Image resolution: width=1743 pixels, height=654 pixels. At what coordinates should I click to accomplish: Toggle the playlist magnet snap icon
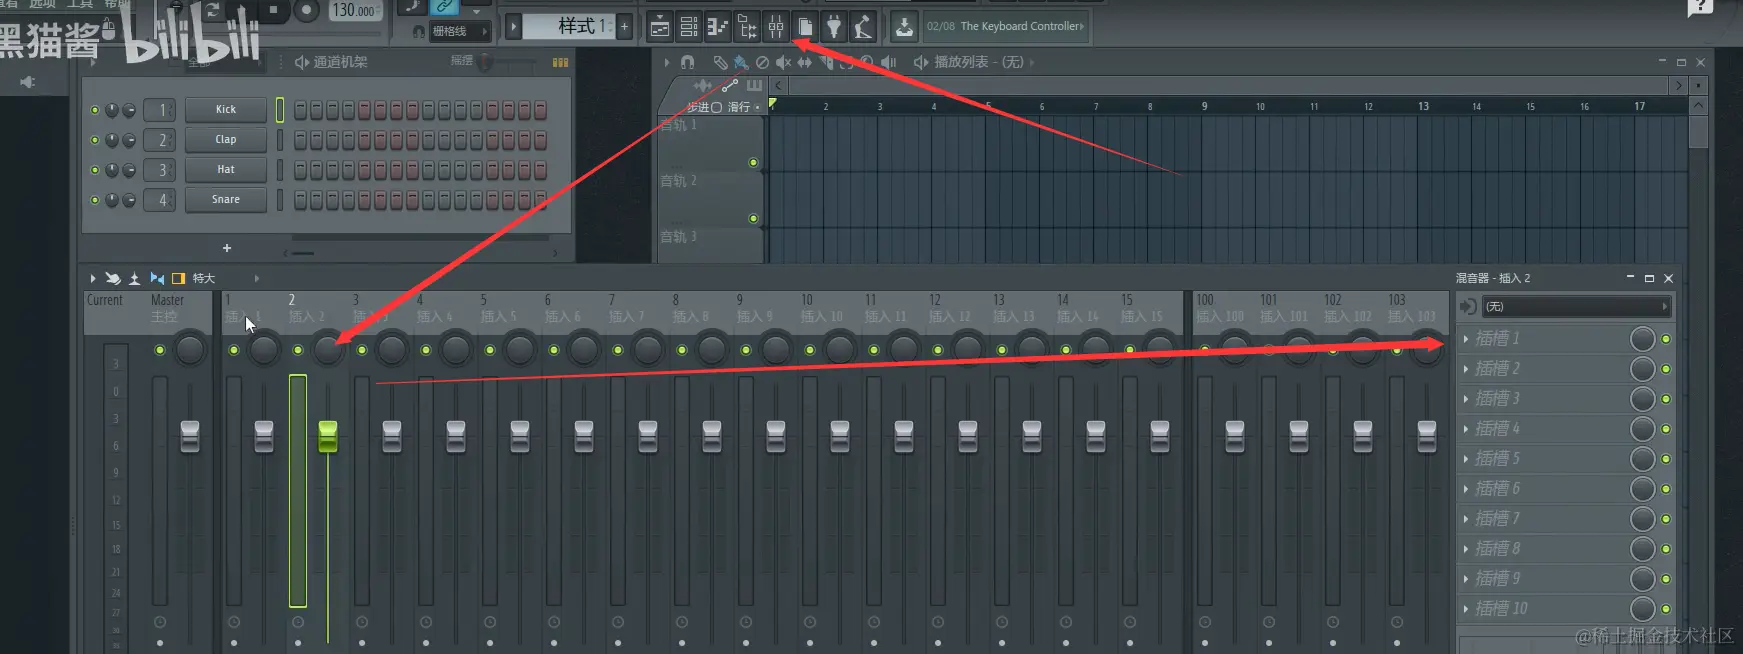tap(688, 62)
